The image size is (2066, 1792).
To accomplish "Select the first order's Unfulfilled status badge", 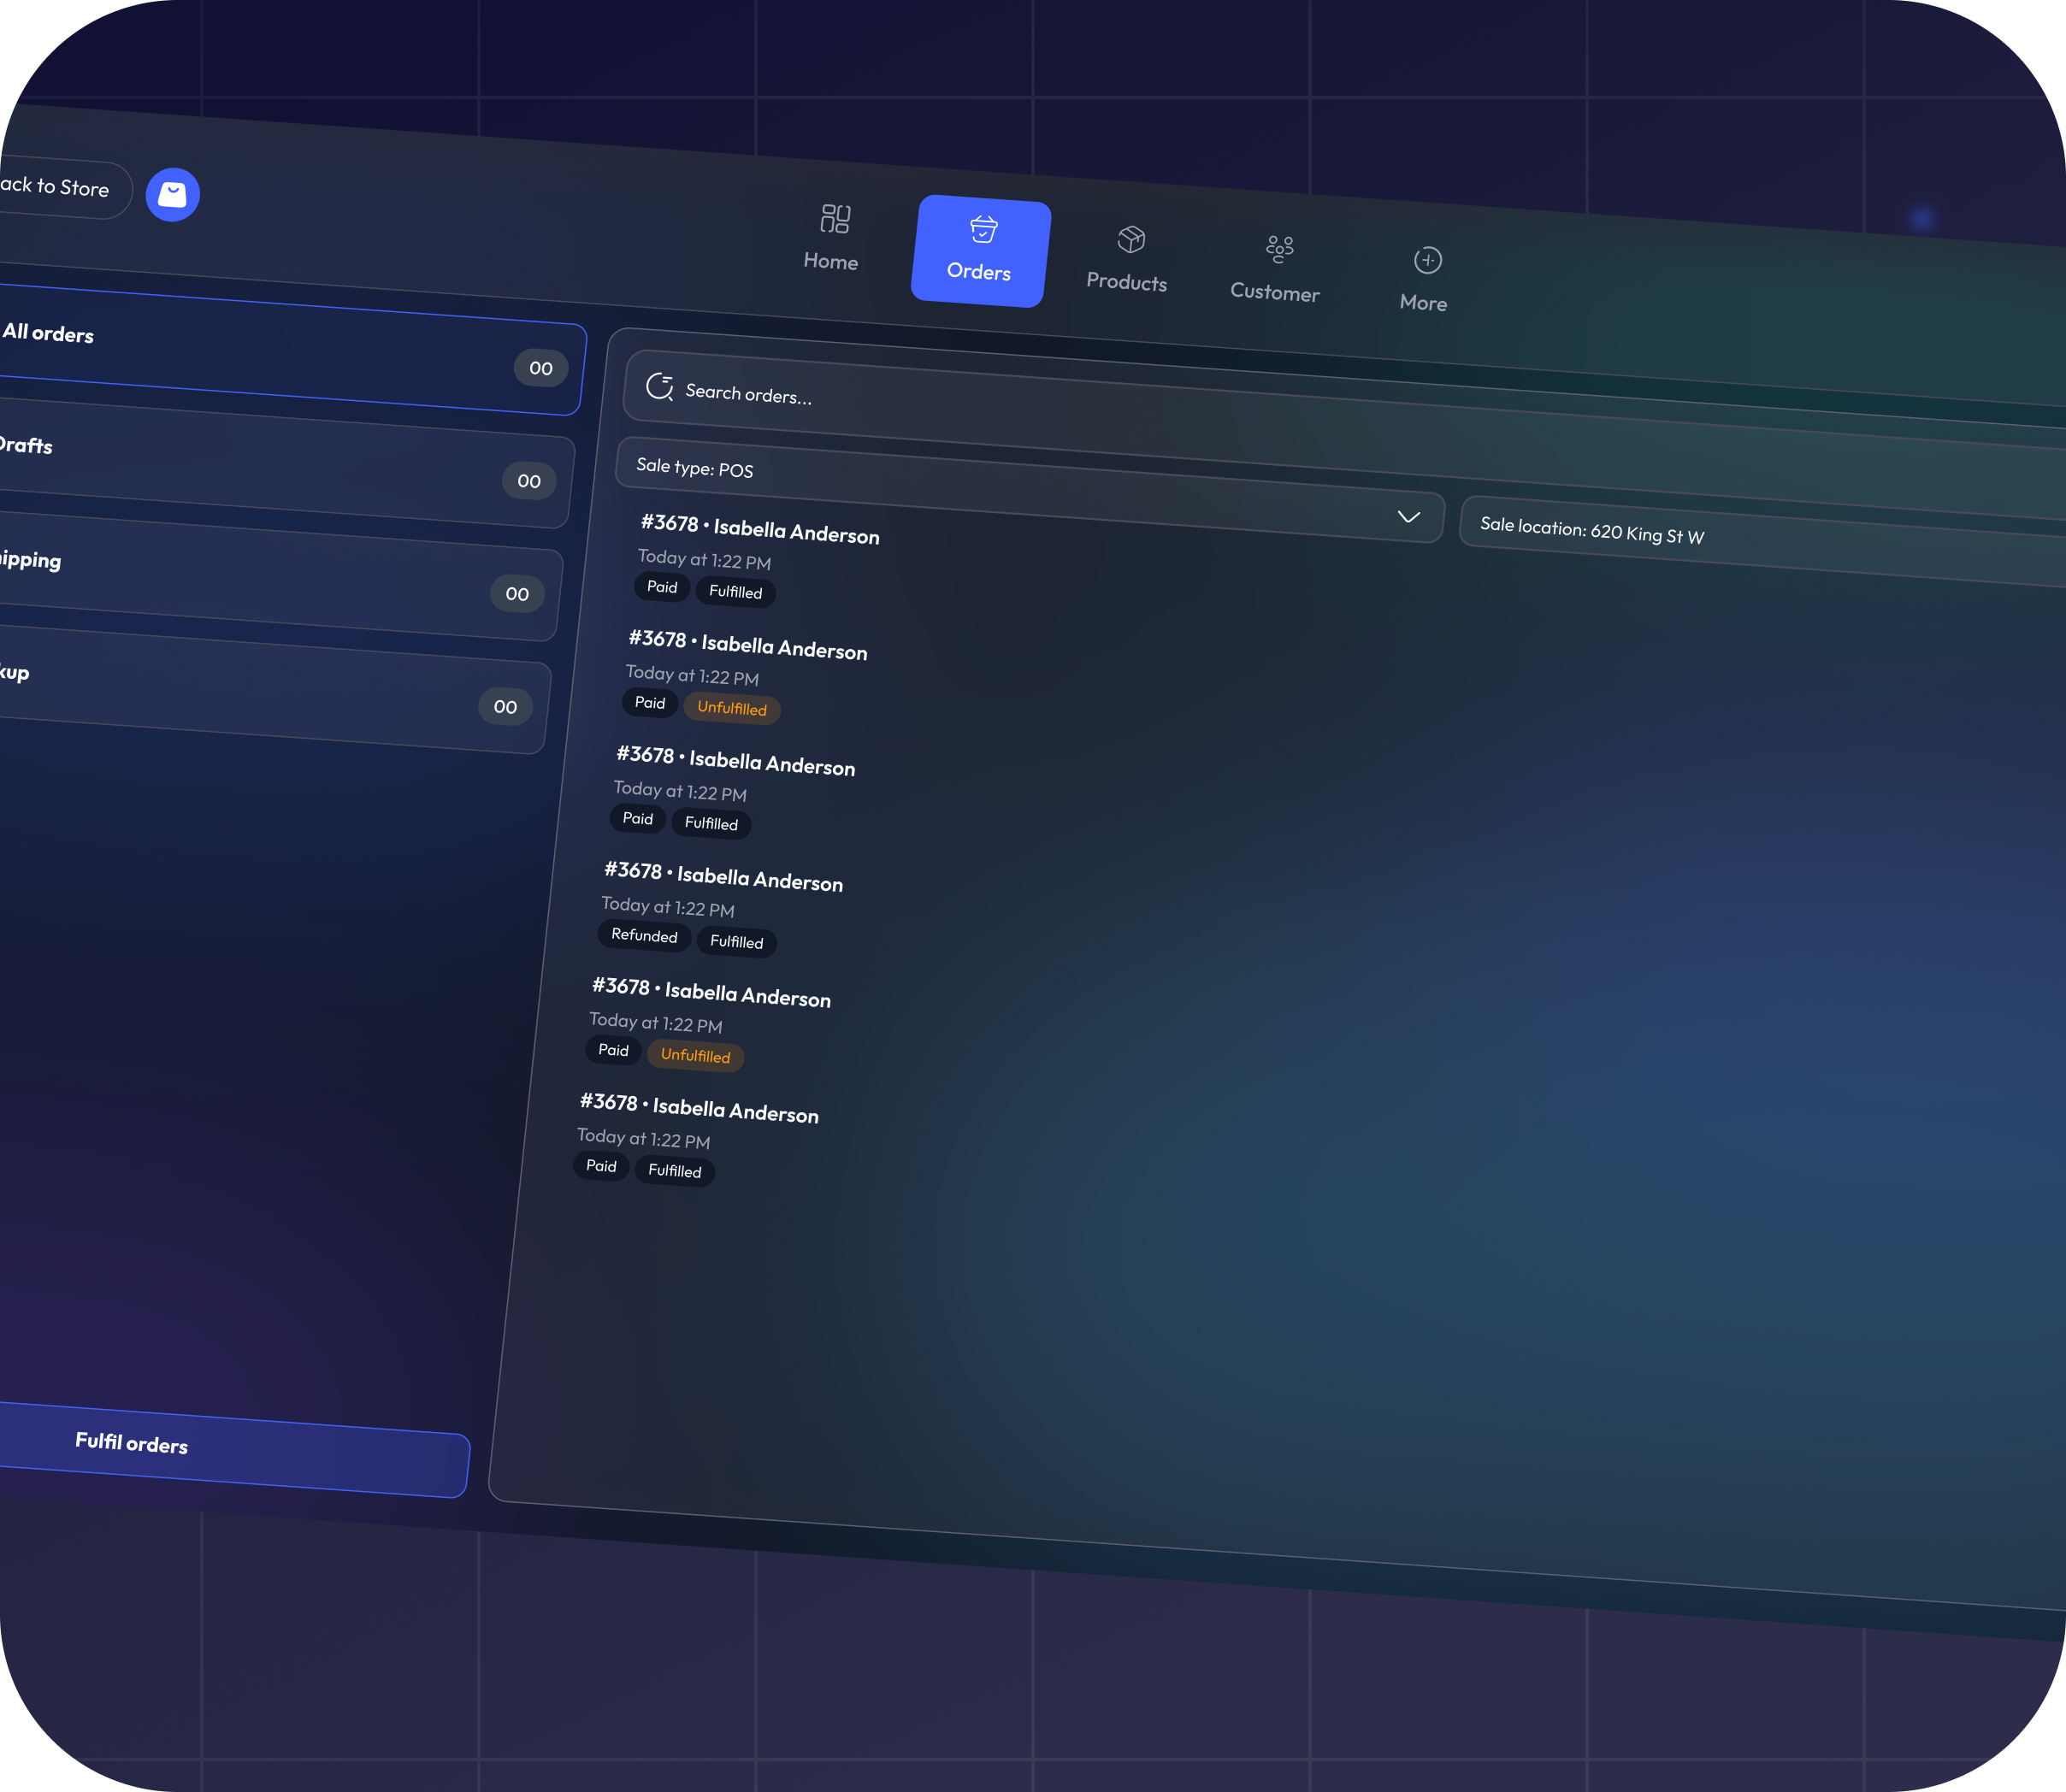I will pos(733,709).
